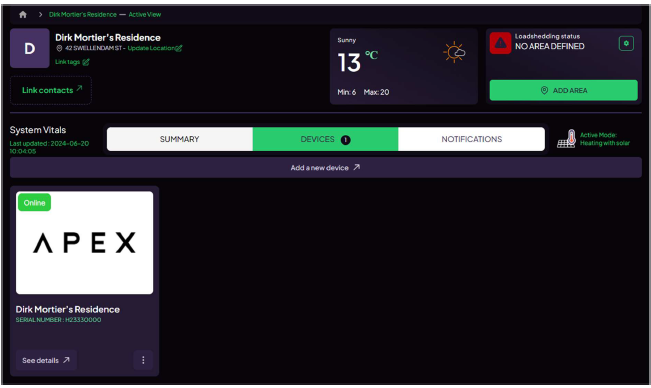The image size is (651, 388).
Task: Open See details for the device
Action: (46, 360)
